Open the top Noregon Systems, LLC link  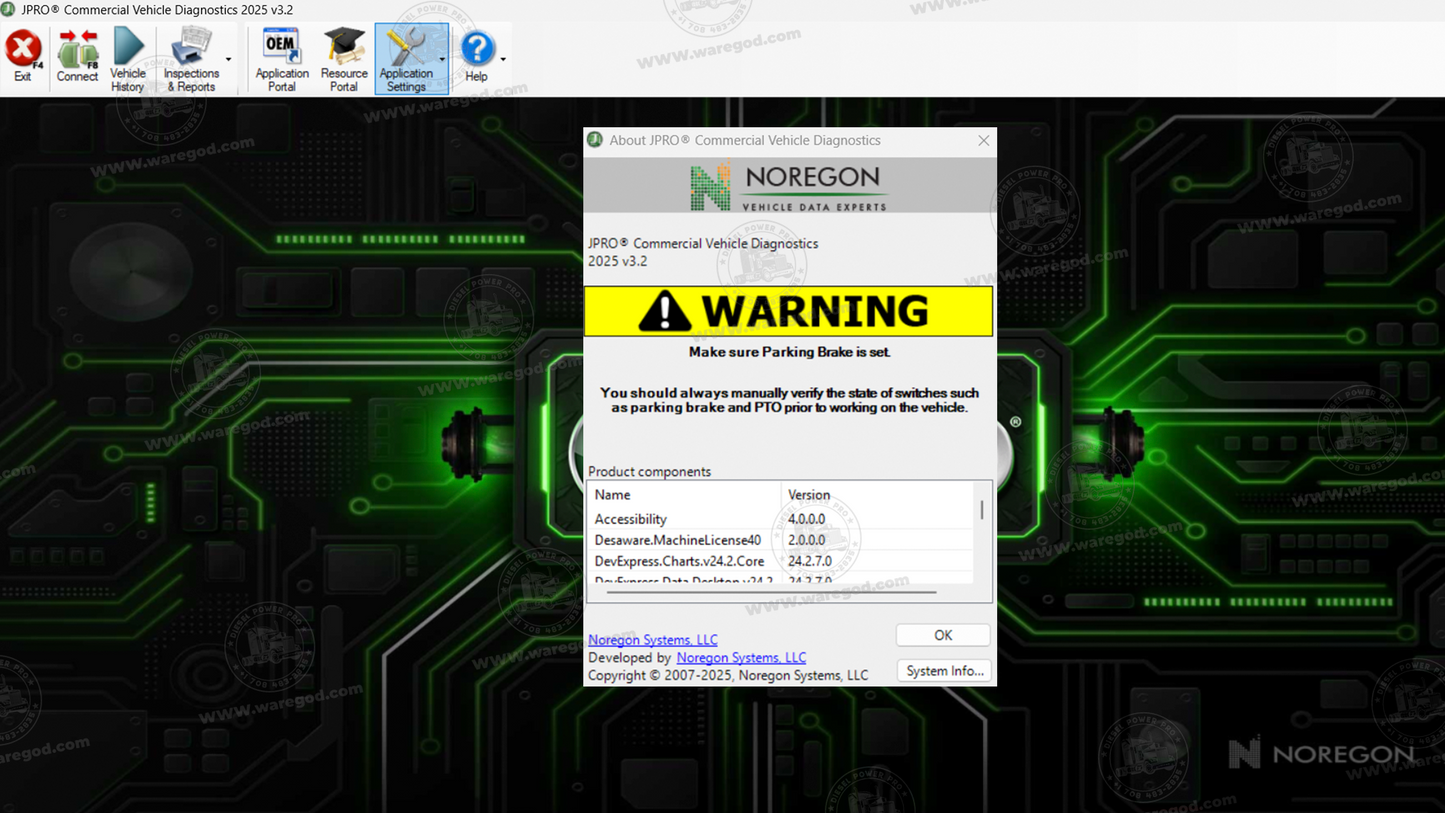[x=652, y=640]
